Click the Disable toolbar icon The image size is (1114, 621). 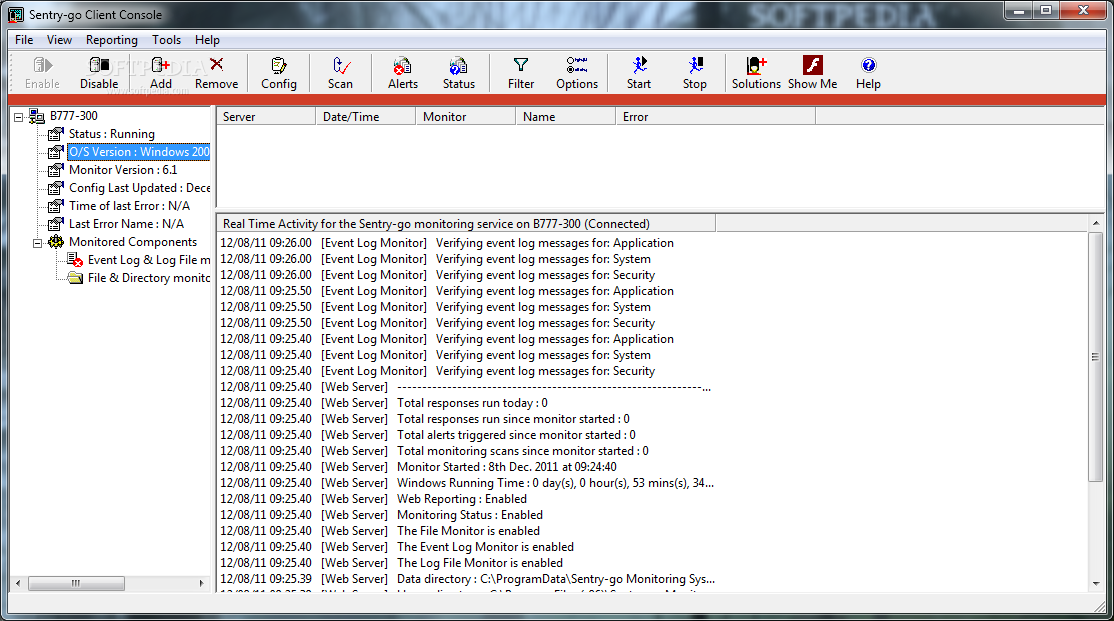[99, 65]
